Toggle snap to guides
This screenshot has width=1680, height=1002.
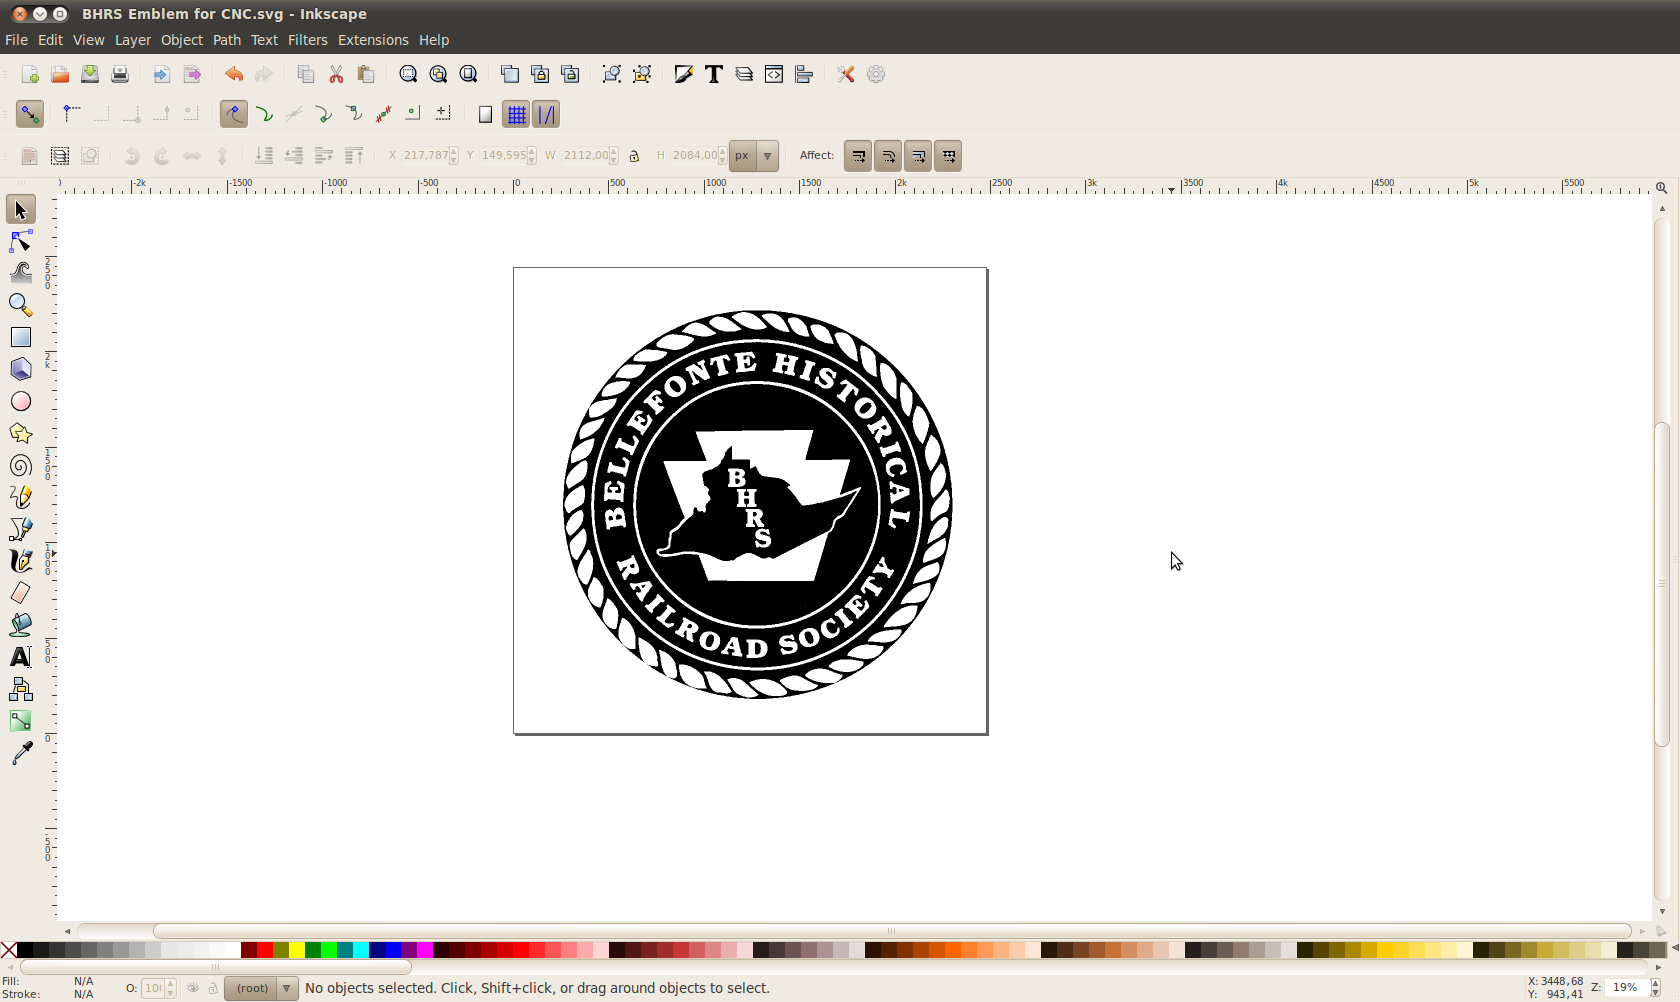point(546,114)
